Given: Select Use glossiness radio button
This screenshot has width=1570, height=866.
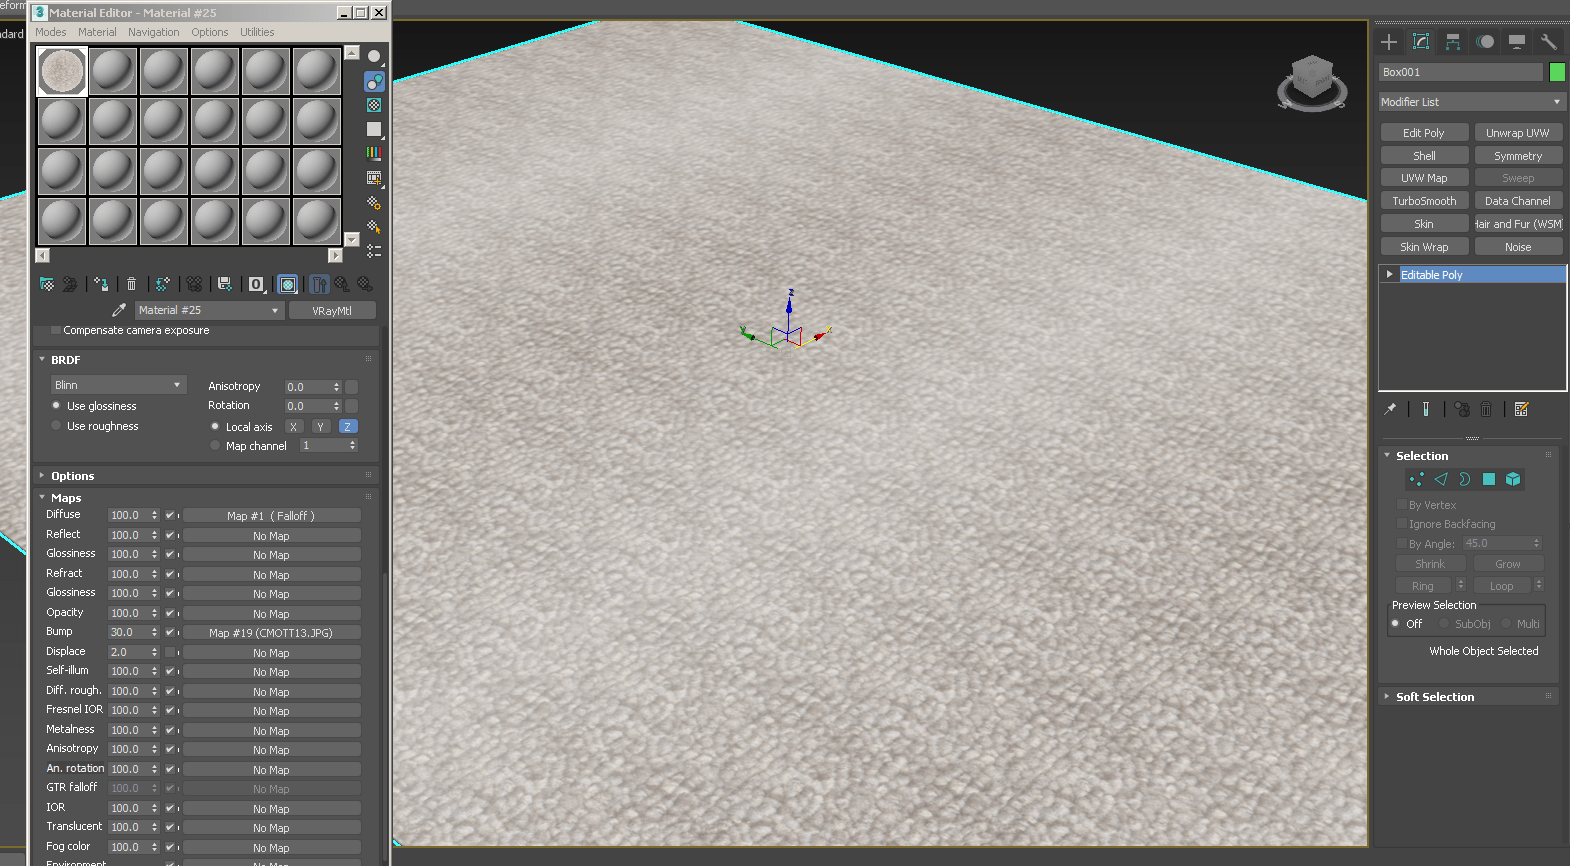Looking at the screenshot, I should click(x=56, y=406).
